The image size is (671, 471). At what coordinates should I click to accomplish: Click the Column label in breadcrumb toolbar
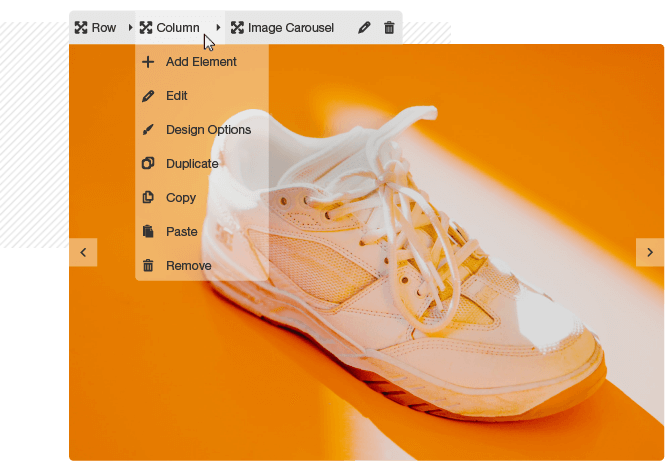(x=178, y=28)
